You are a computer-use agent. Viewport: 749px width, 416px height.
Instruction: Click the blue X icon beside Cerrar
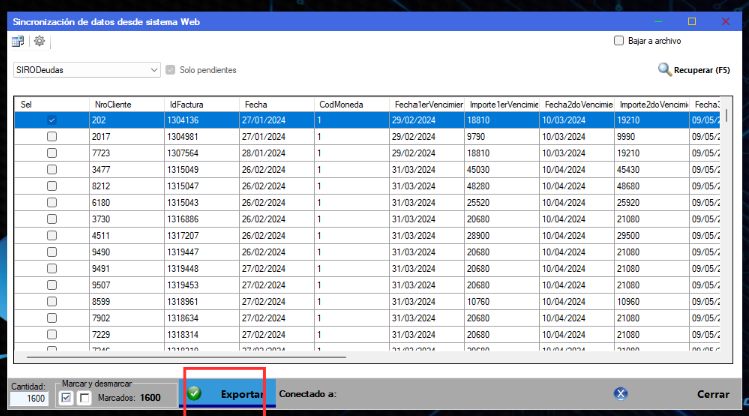(620, 394)
